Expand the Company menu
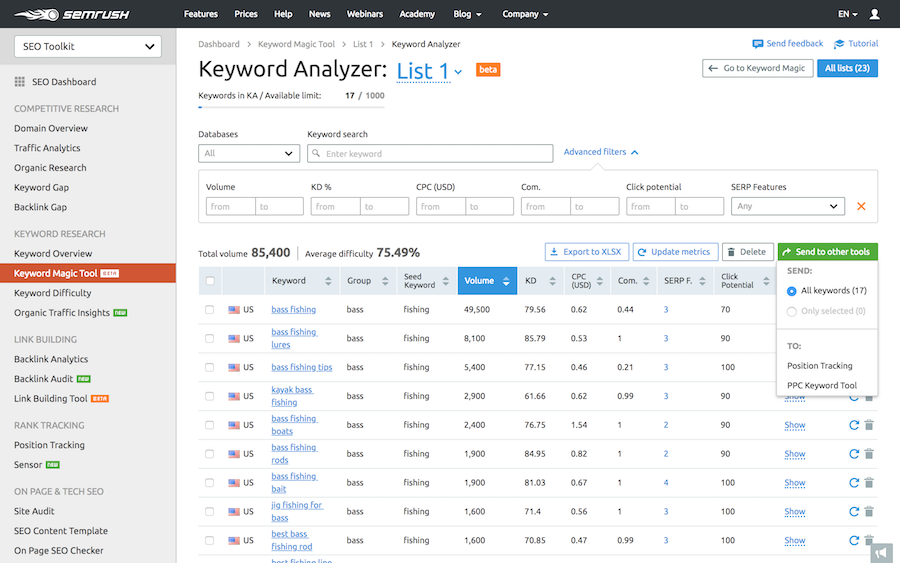Image resolution: width=900 pixels, height=563 pixels. (x=525, y=14)
